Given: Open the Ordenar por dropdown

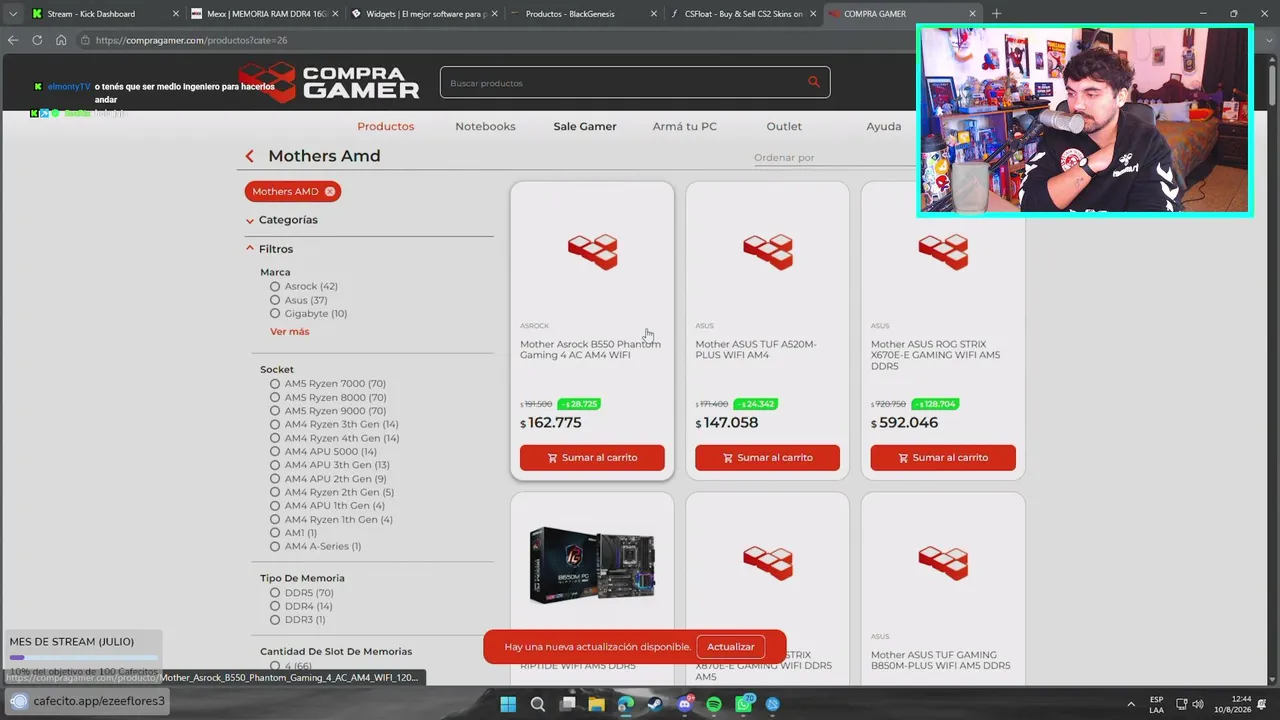Looking at the screenshot, I should coord(835,157).
